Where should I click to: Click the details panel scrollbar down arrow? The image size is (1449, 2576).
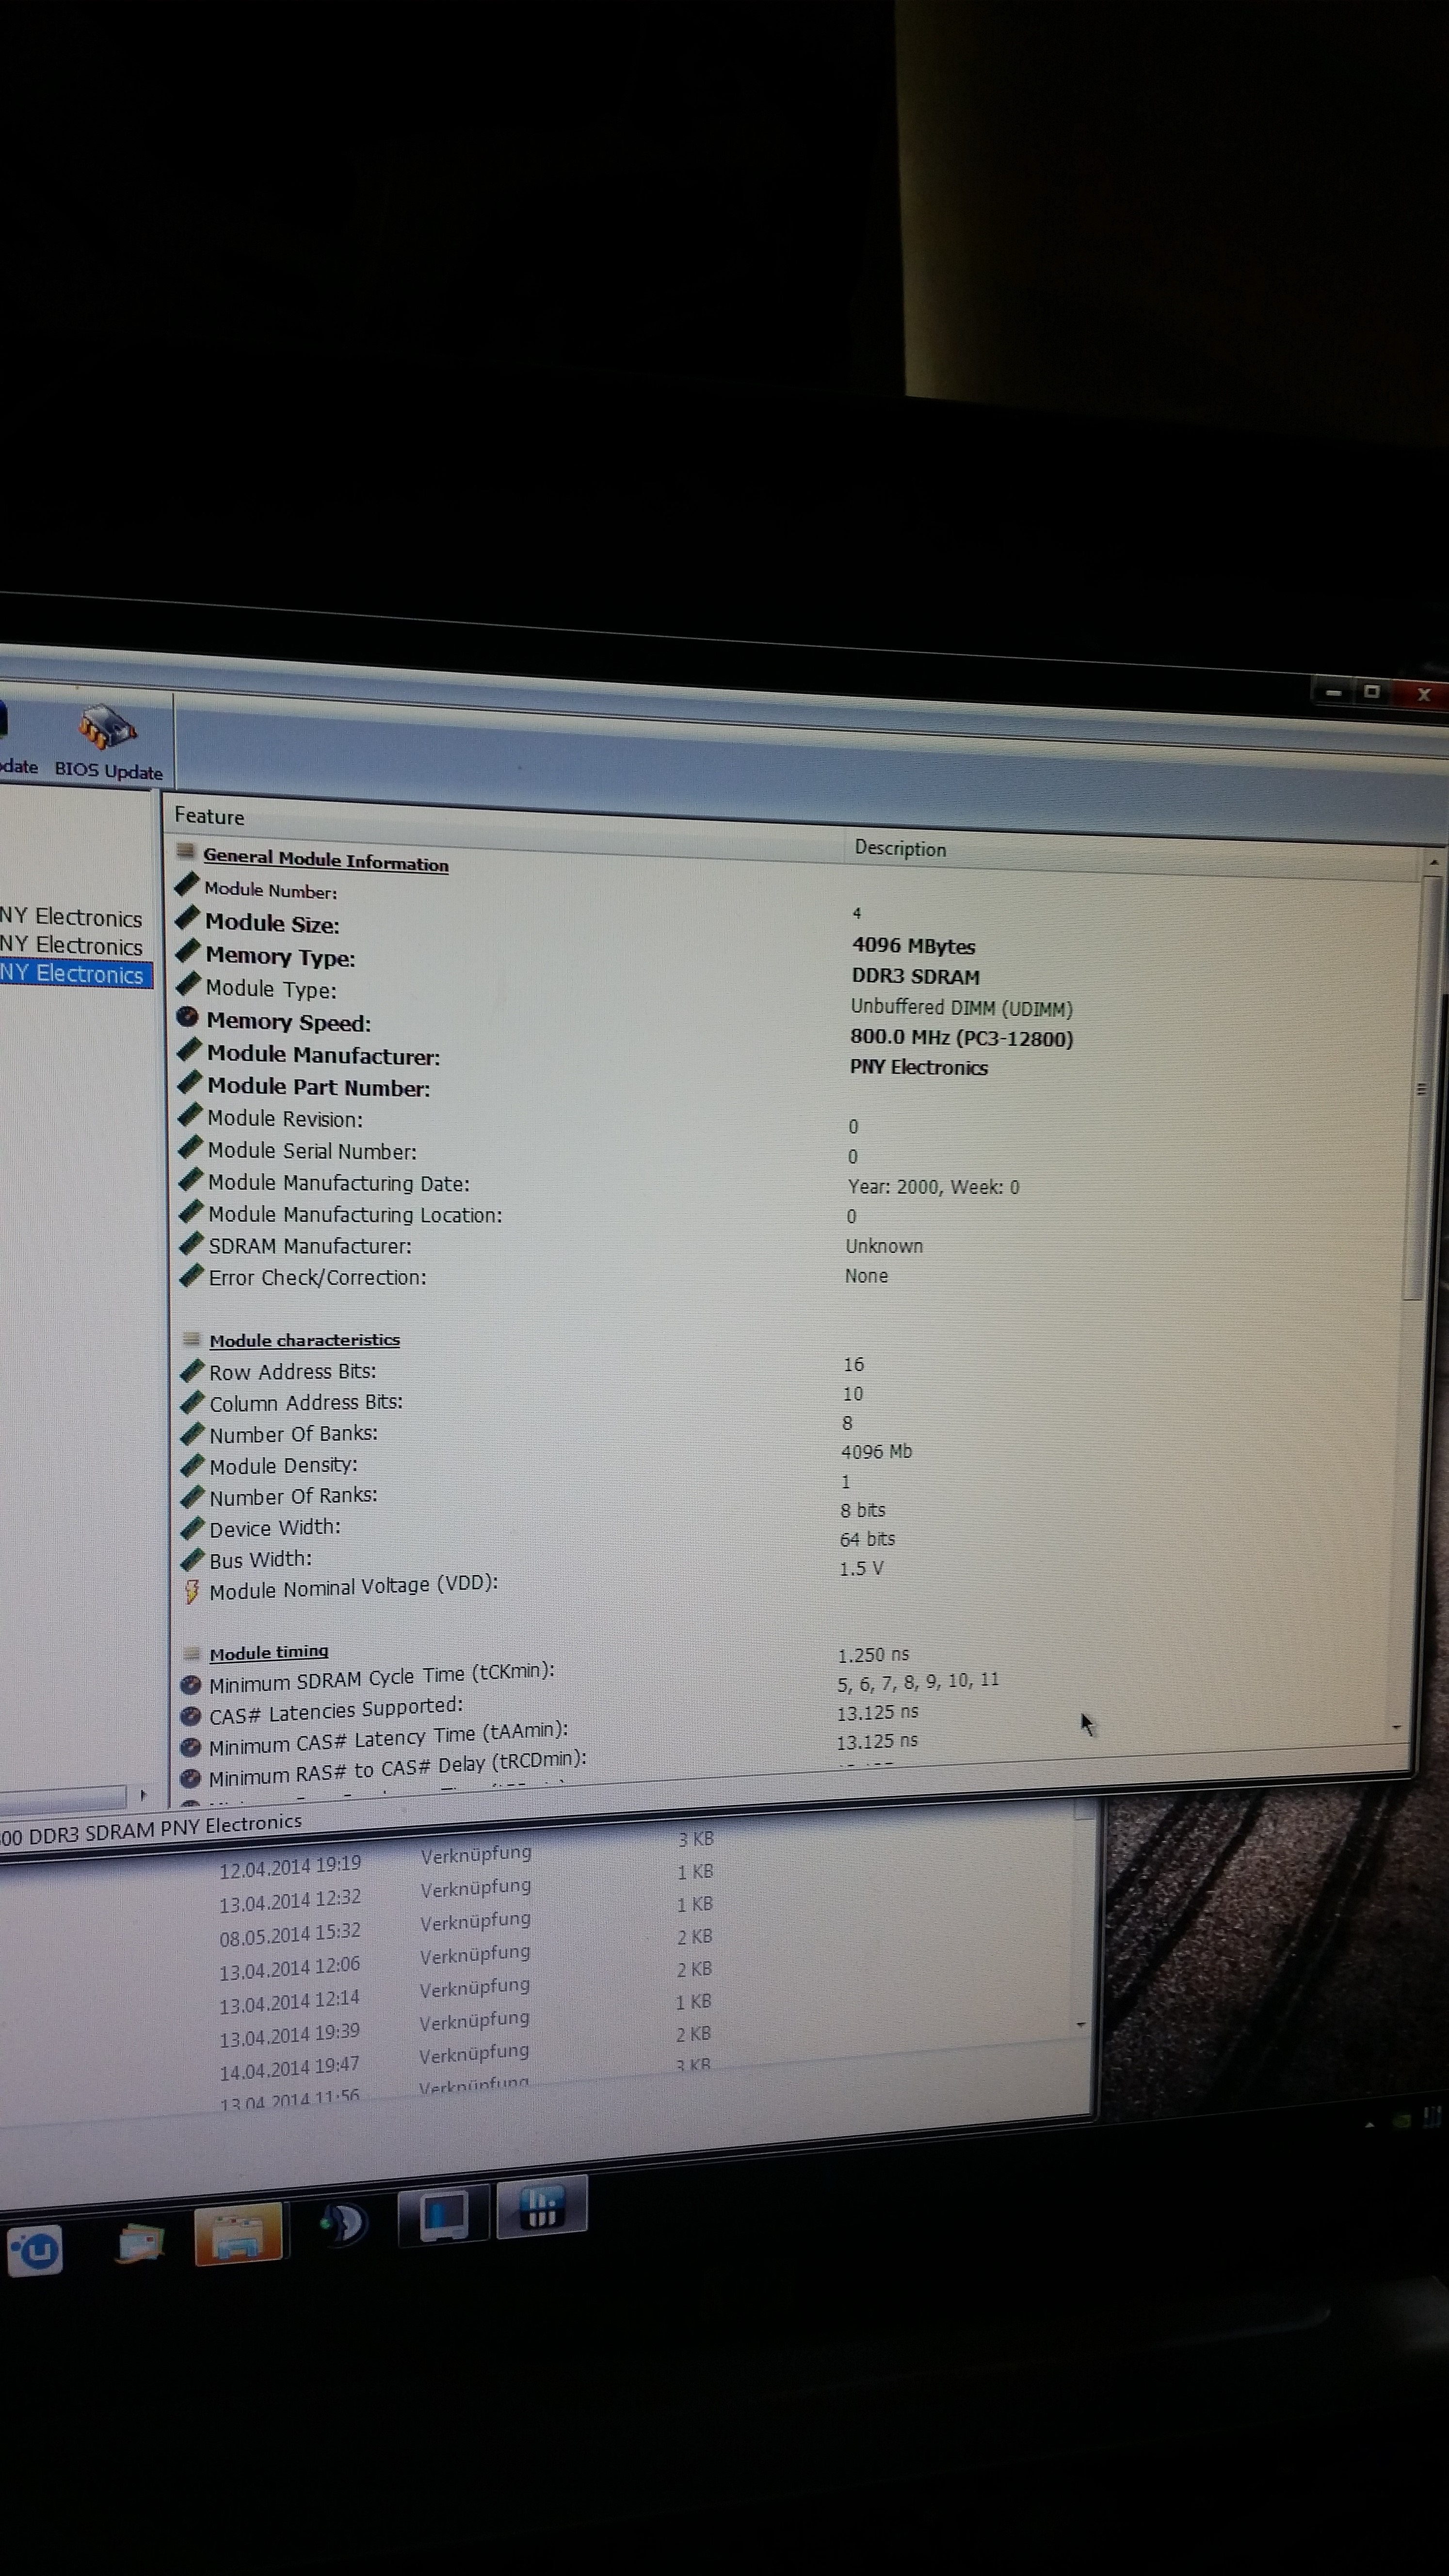tap(1396, 1727)
